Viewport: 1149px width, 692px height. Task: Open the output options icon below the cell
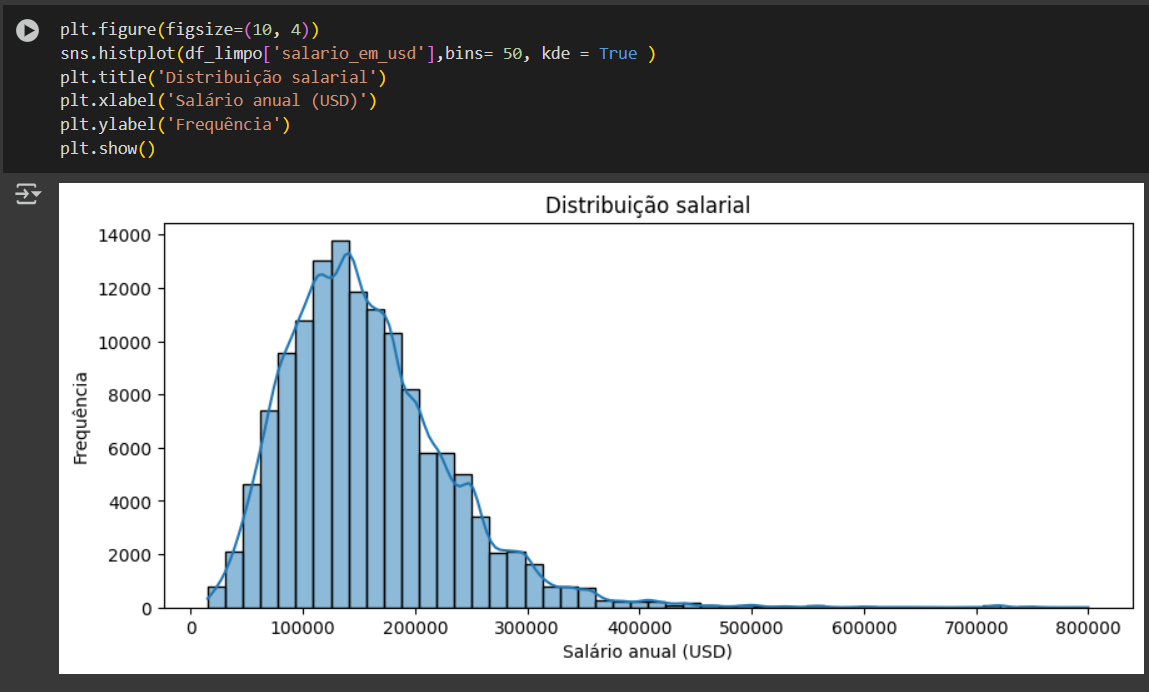(26, 194)
